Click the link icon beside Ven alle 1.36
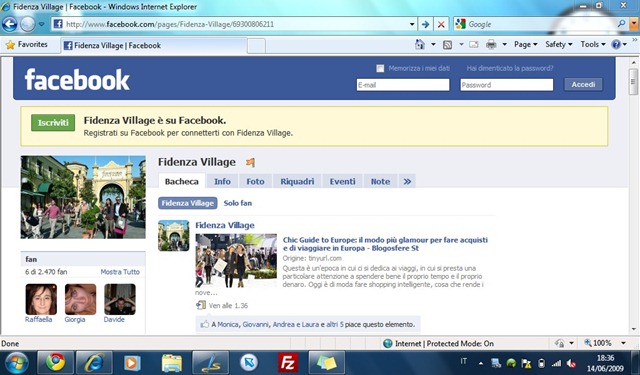The height and width of the screenshot is (375, 640). pyautogui.click(x=200, y=305)
